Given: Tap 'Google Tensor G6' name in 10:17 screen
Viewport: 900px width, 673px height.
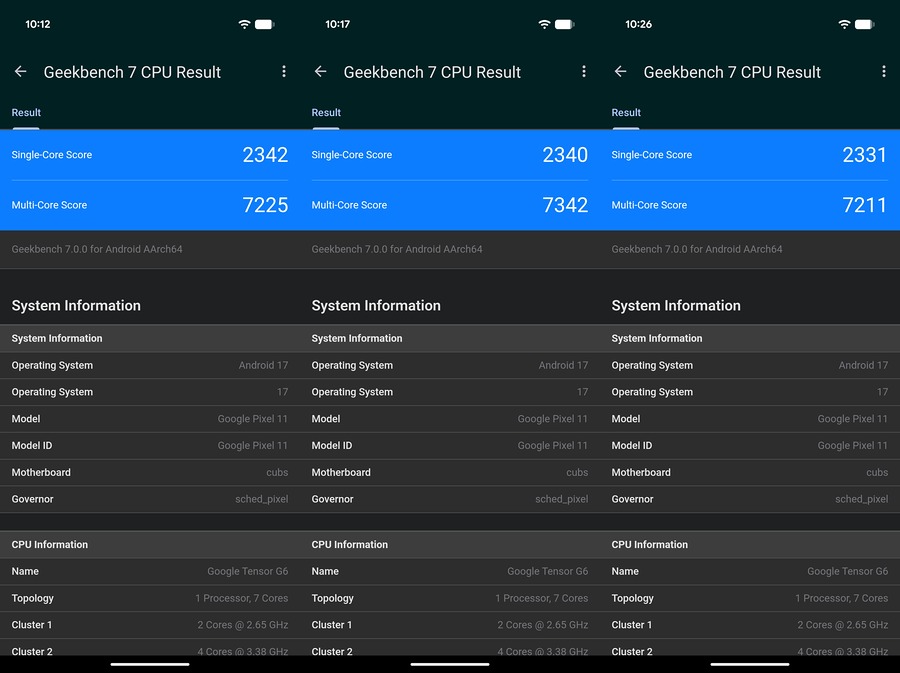Looking at the screenshot, I should pyautogui.click(x=548, y=571).
